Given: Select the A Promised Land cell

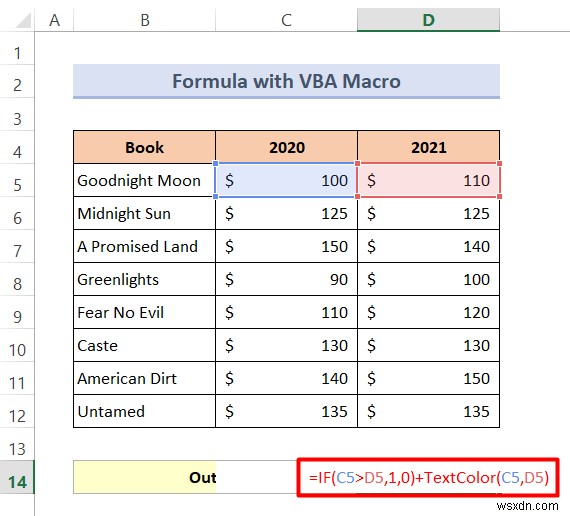Looking at the screenshot, I should tap(144, 246).
